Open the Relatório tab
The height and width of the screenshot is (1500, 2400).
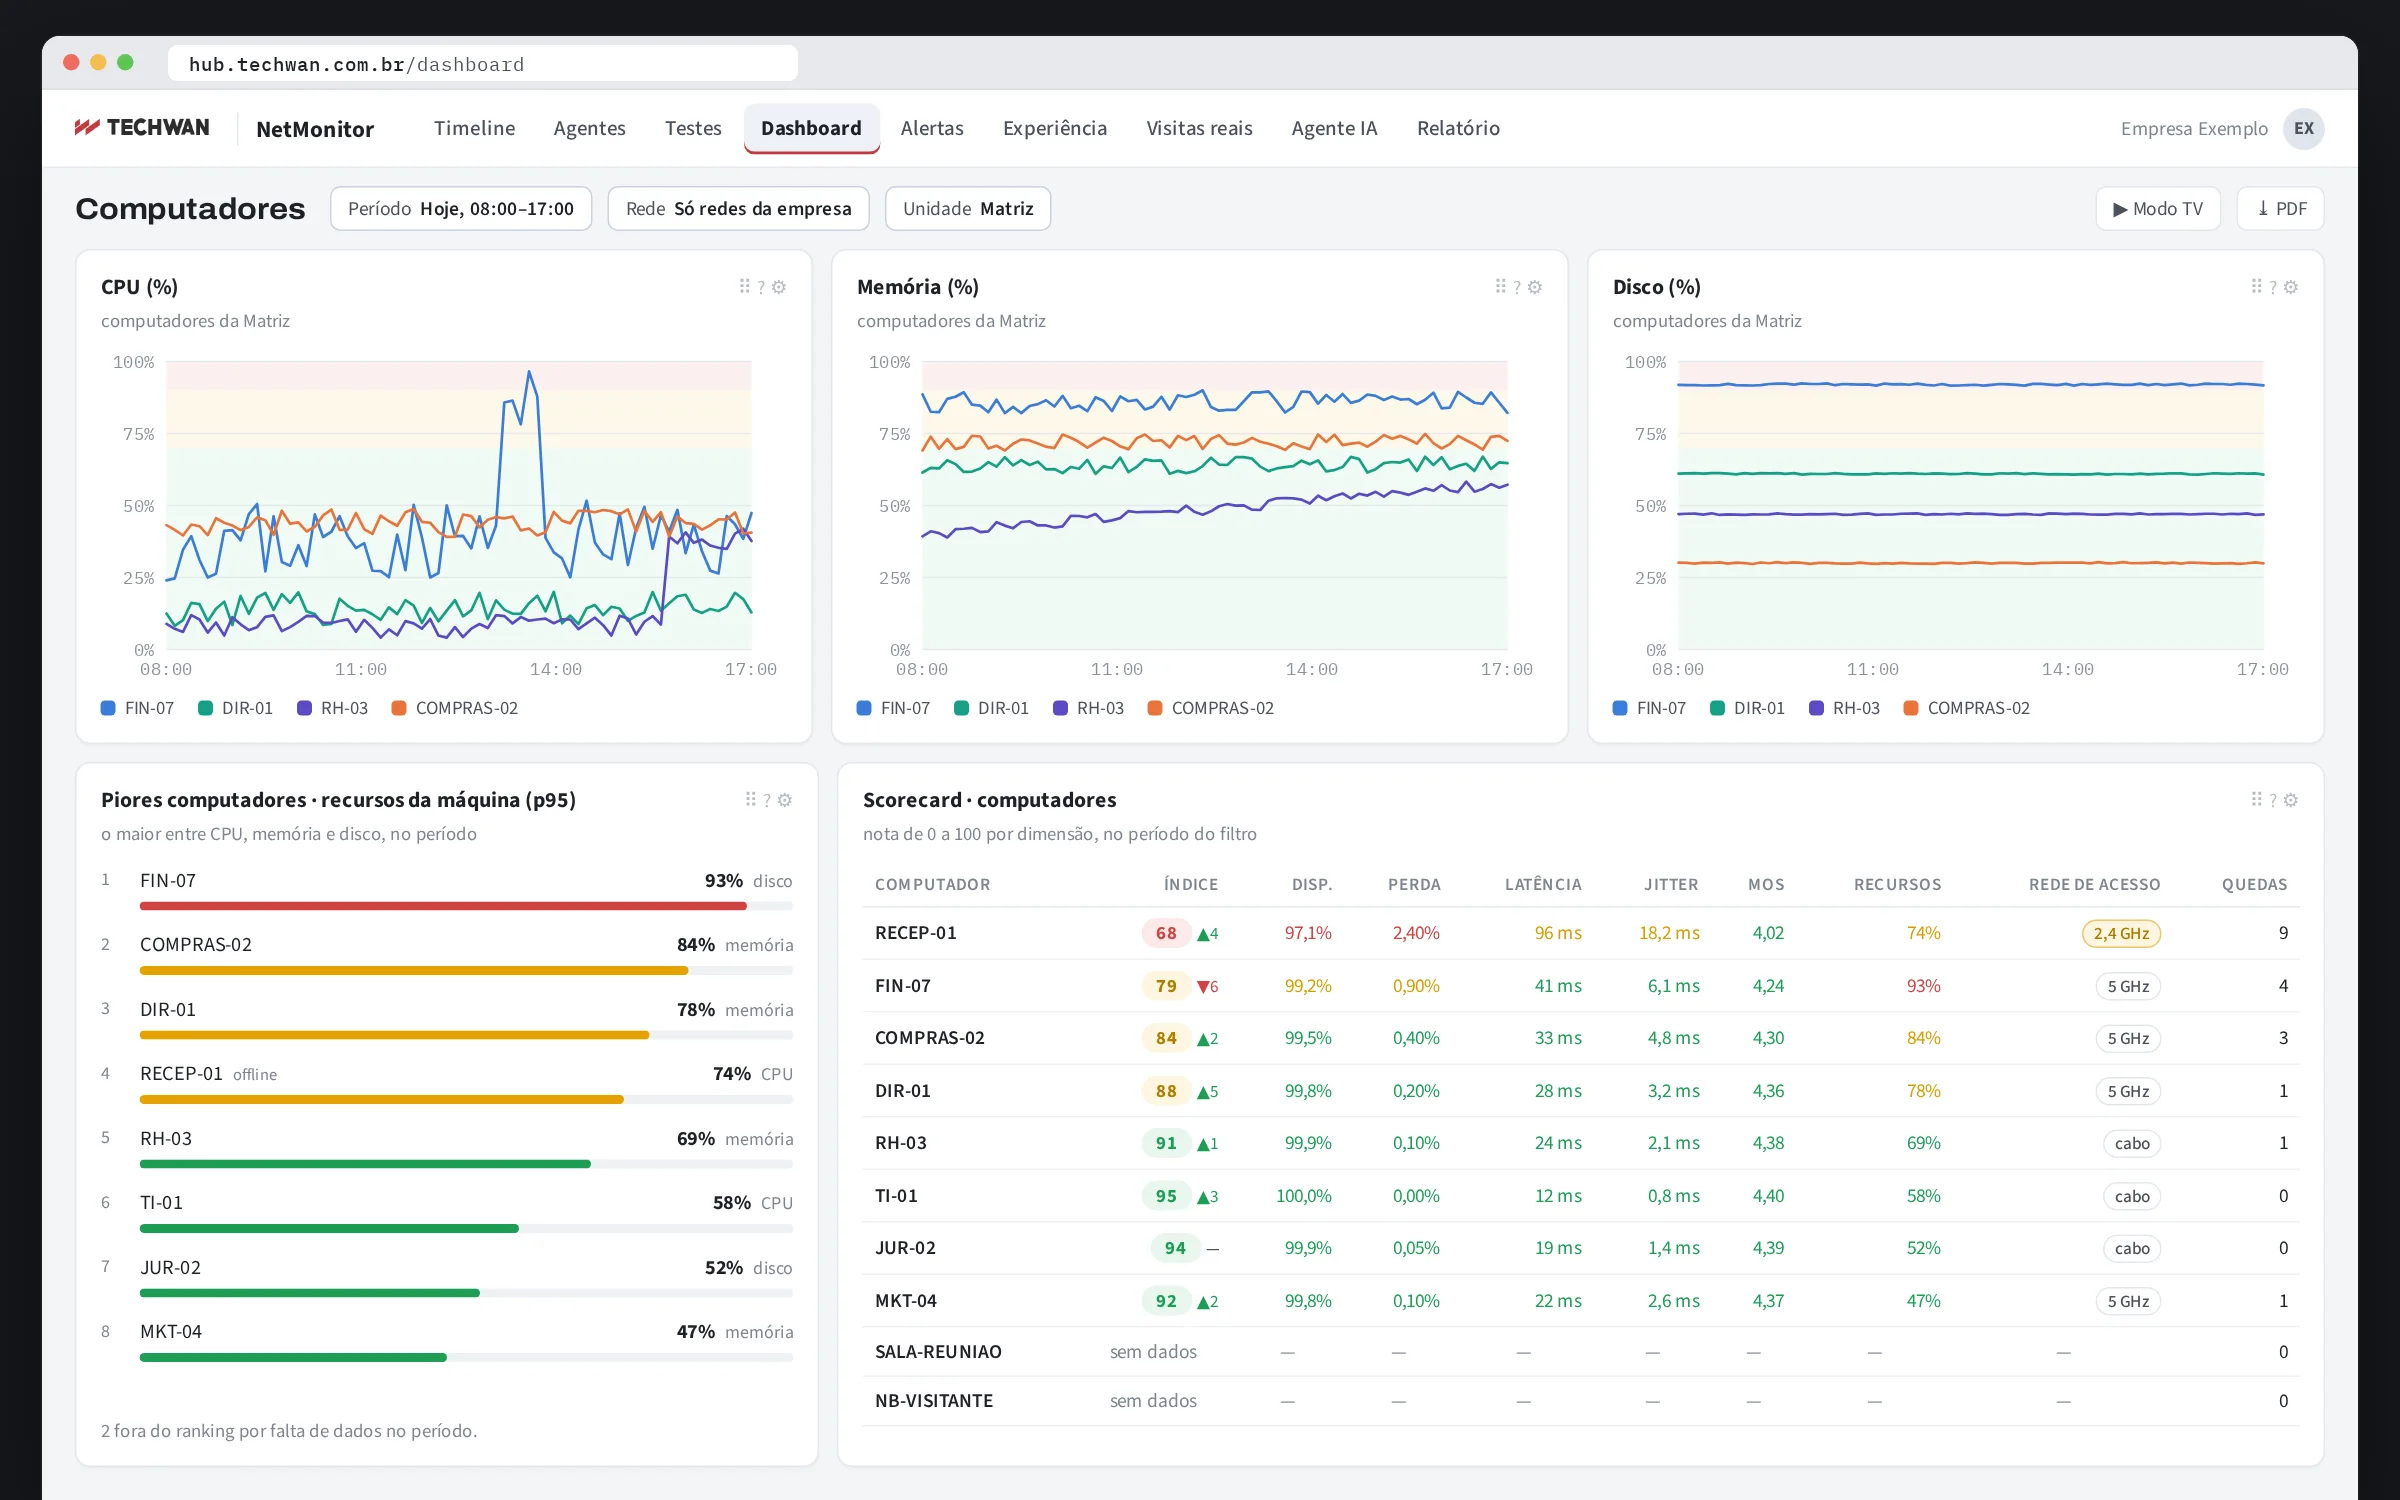[x=1458, y=128]
